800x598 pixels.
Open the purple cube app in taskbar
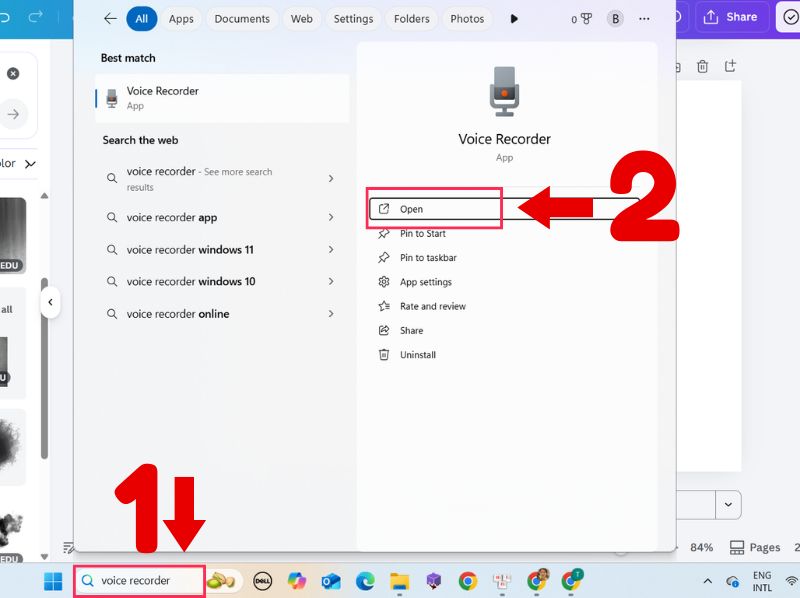[x=433, y=581]
